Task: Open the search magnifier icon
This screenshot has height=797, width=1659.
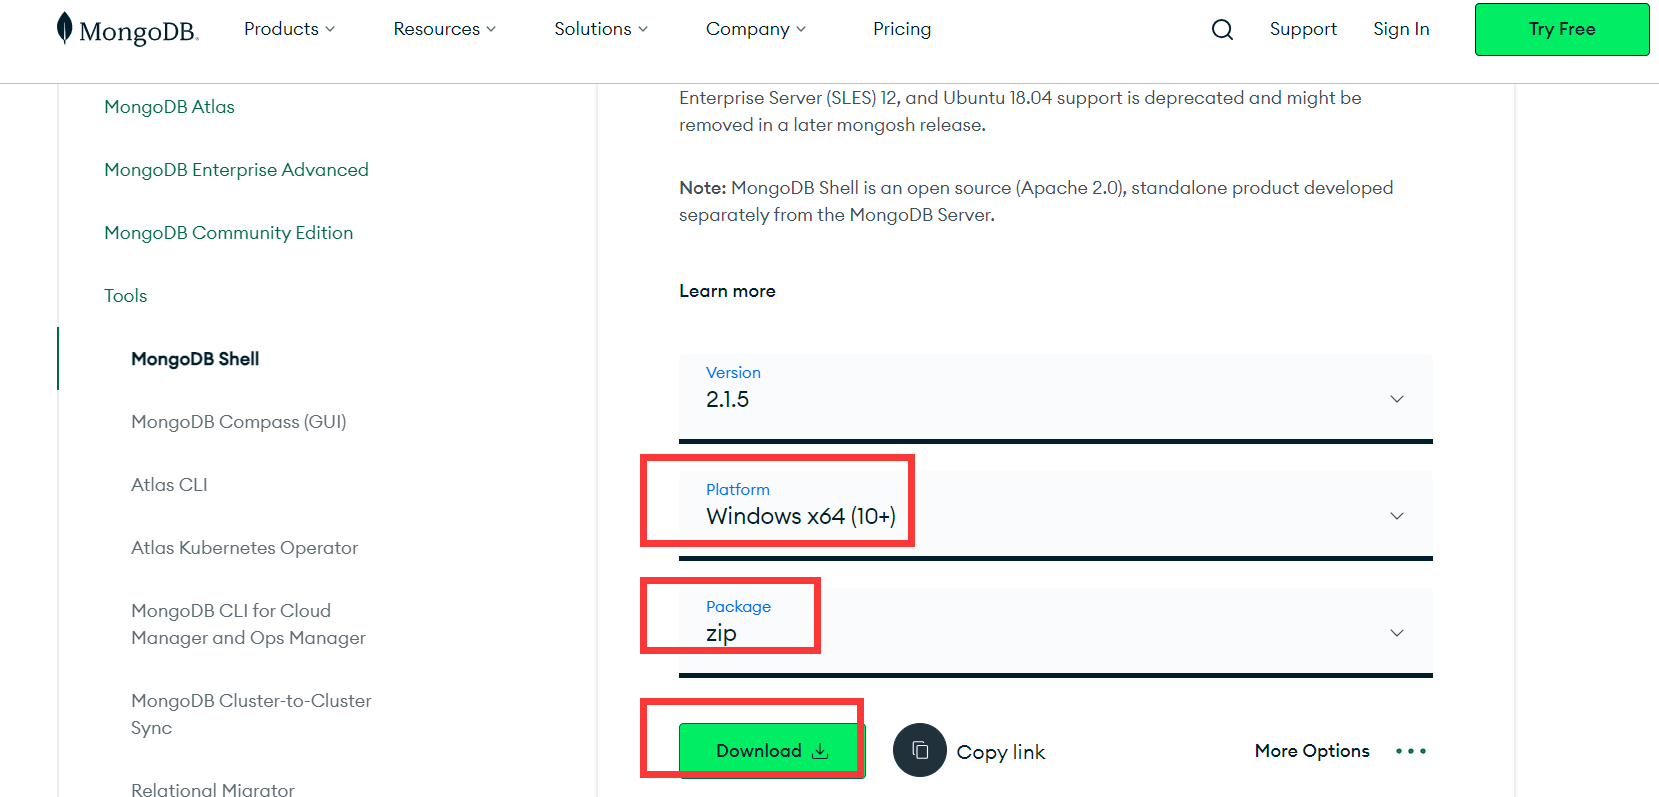Action: click(x=1222, y=29)
